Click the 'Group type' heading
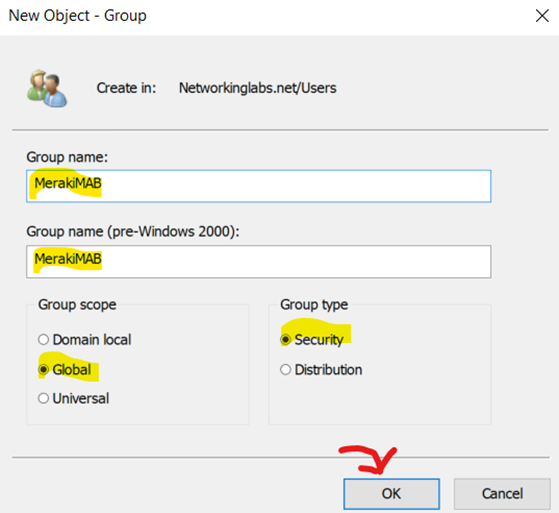 pos(314,304)
